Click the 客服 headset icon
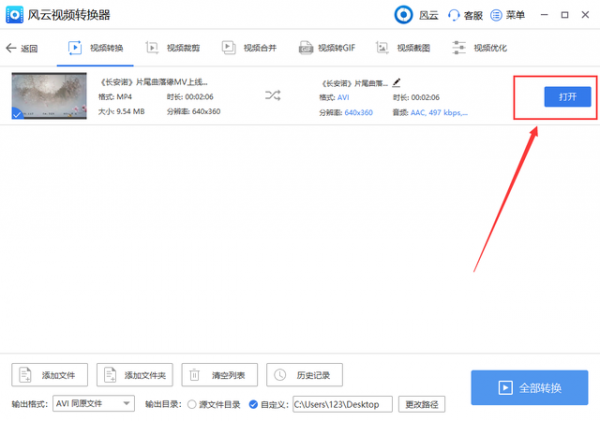 453,15
